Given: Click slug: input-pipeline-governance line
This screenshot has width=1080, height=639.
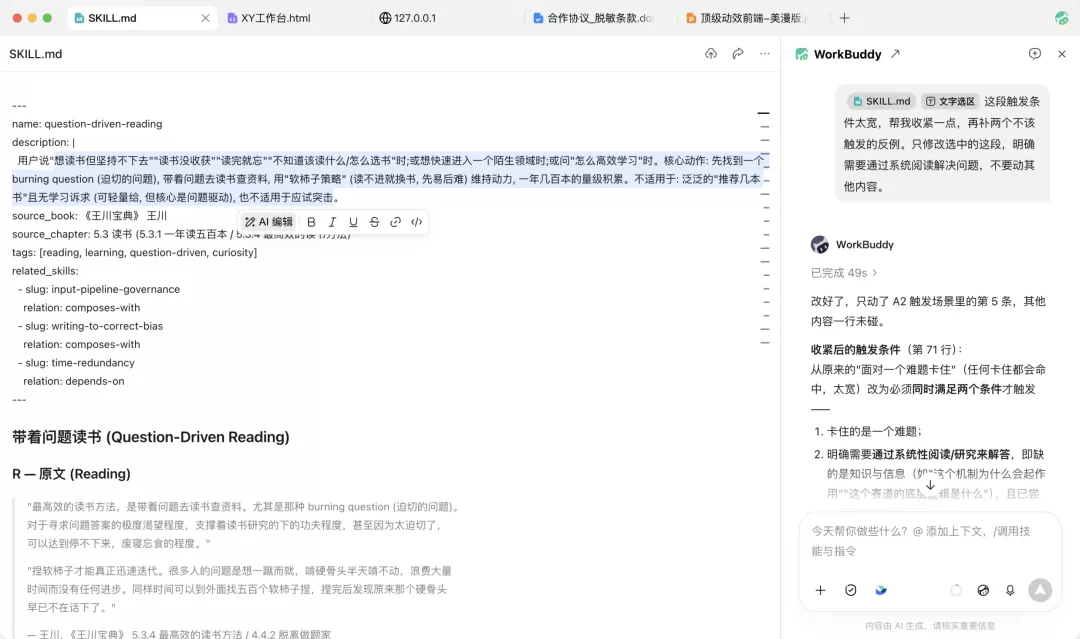Looking at the screenshot, I should pyautogui.click(x=99, y=289).
